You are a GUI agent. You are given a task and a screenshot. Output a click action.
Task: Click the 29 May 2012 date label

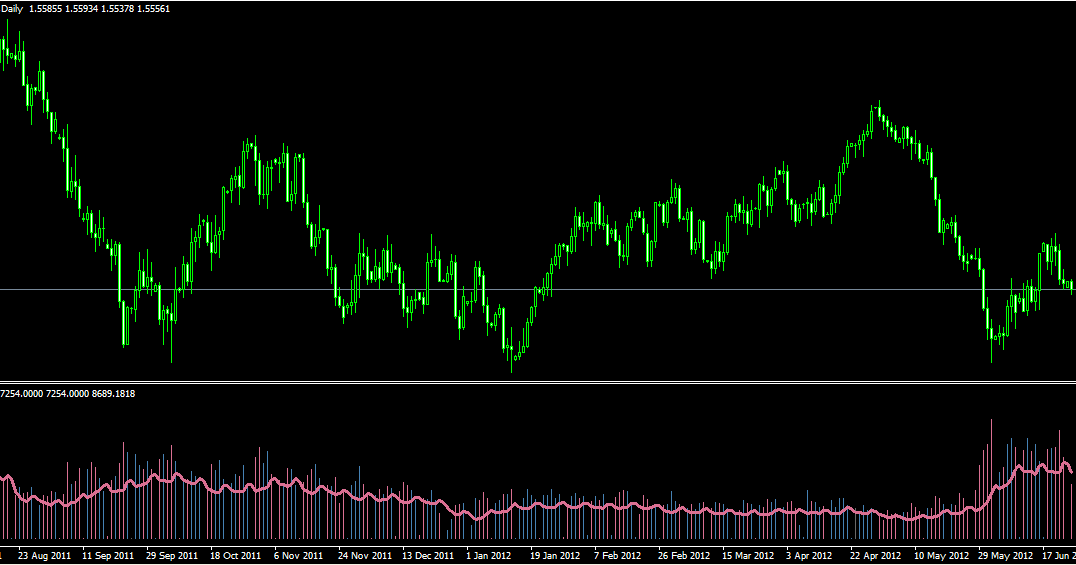click(1005, 555)
